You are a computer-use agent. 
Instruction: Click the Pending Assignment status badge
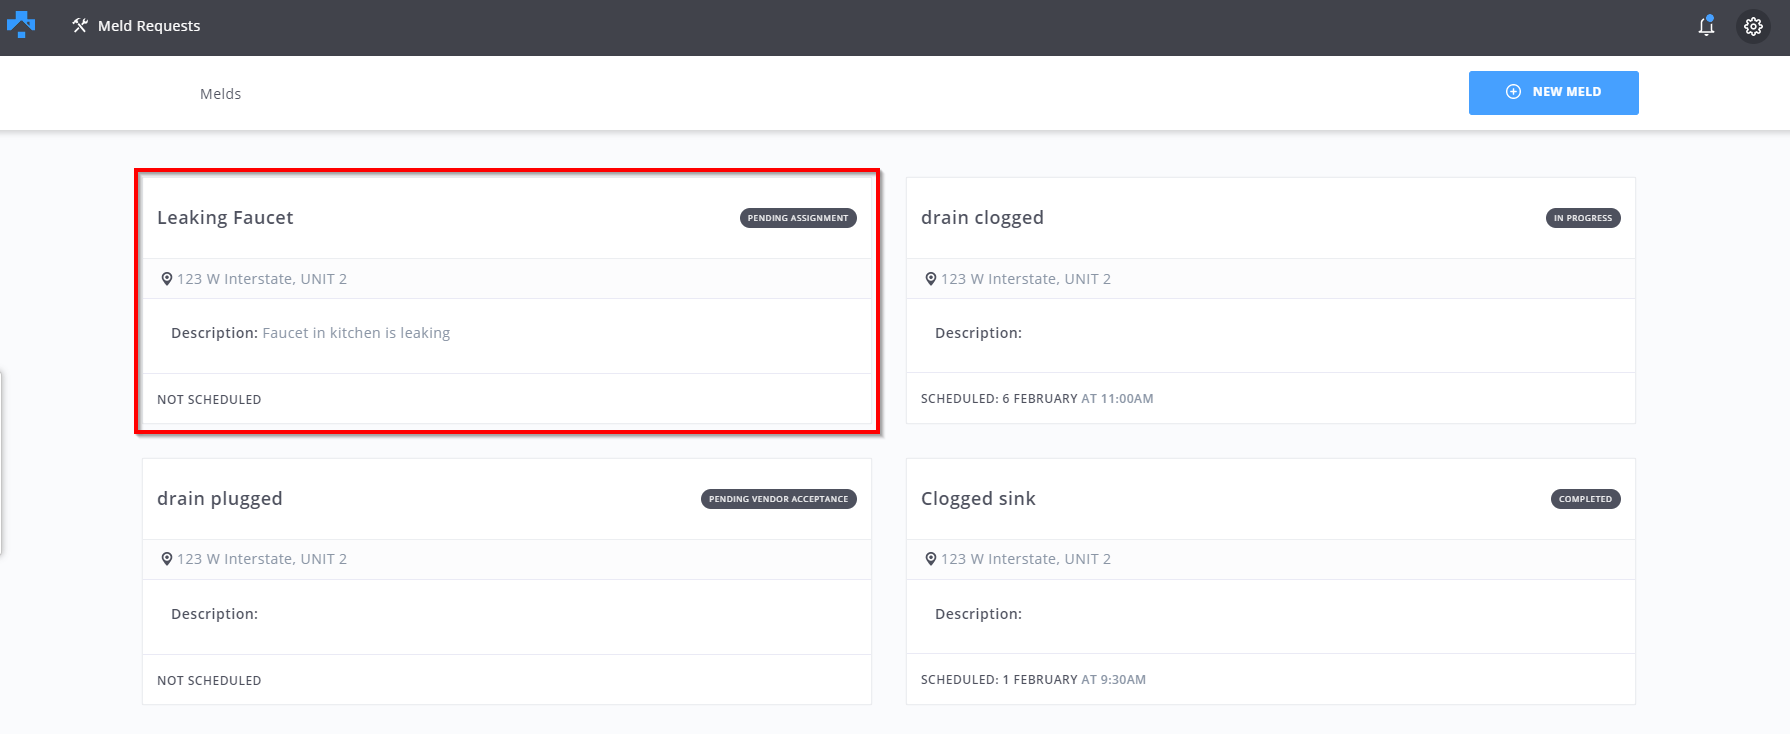coord(797,218)
